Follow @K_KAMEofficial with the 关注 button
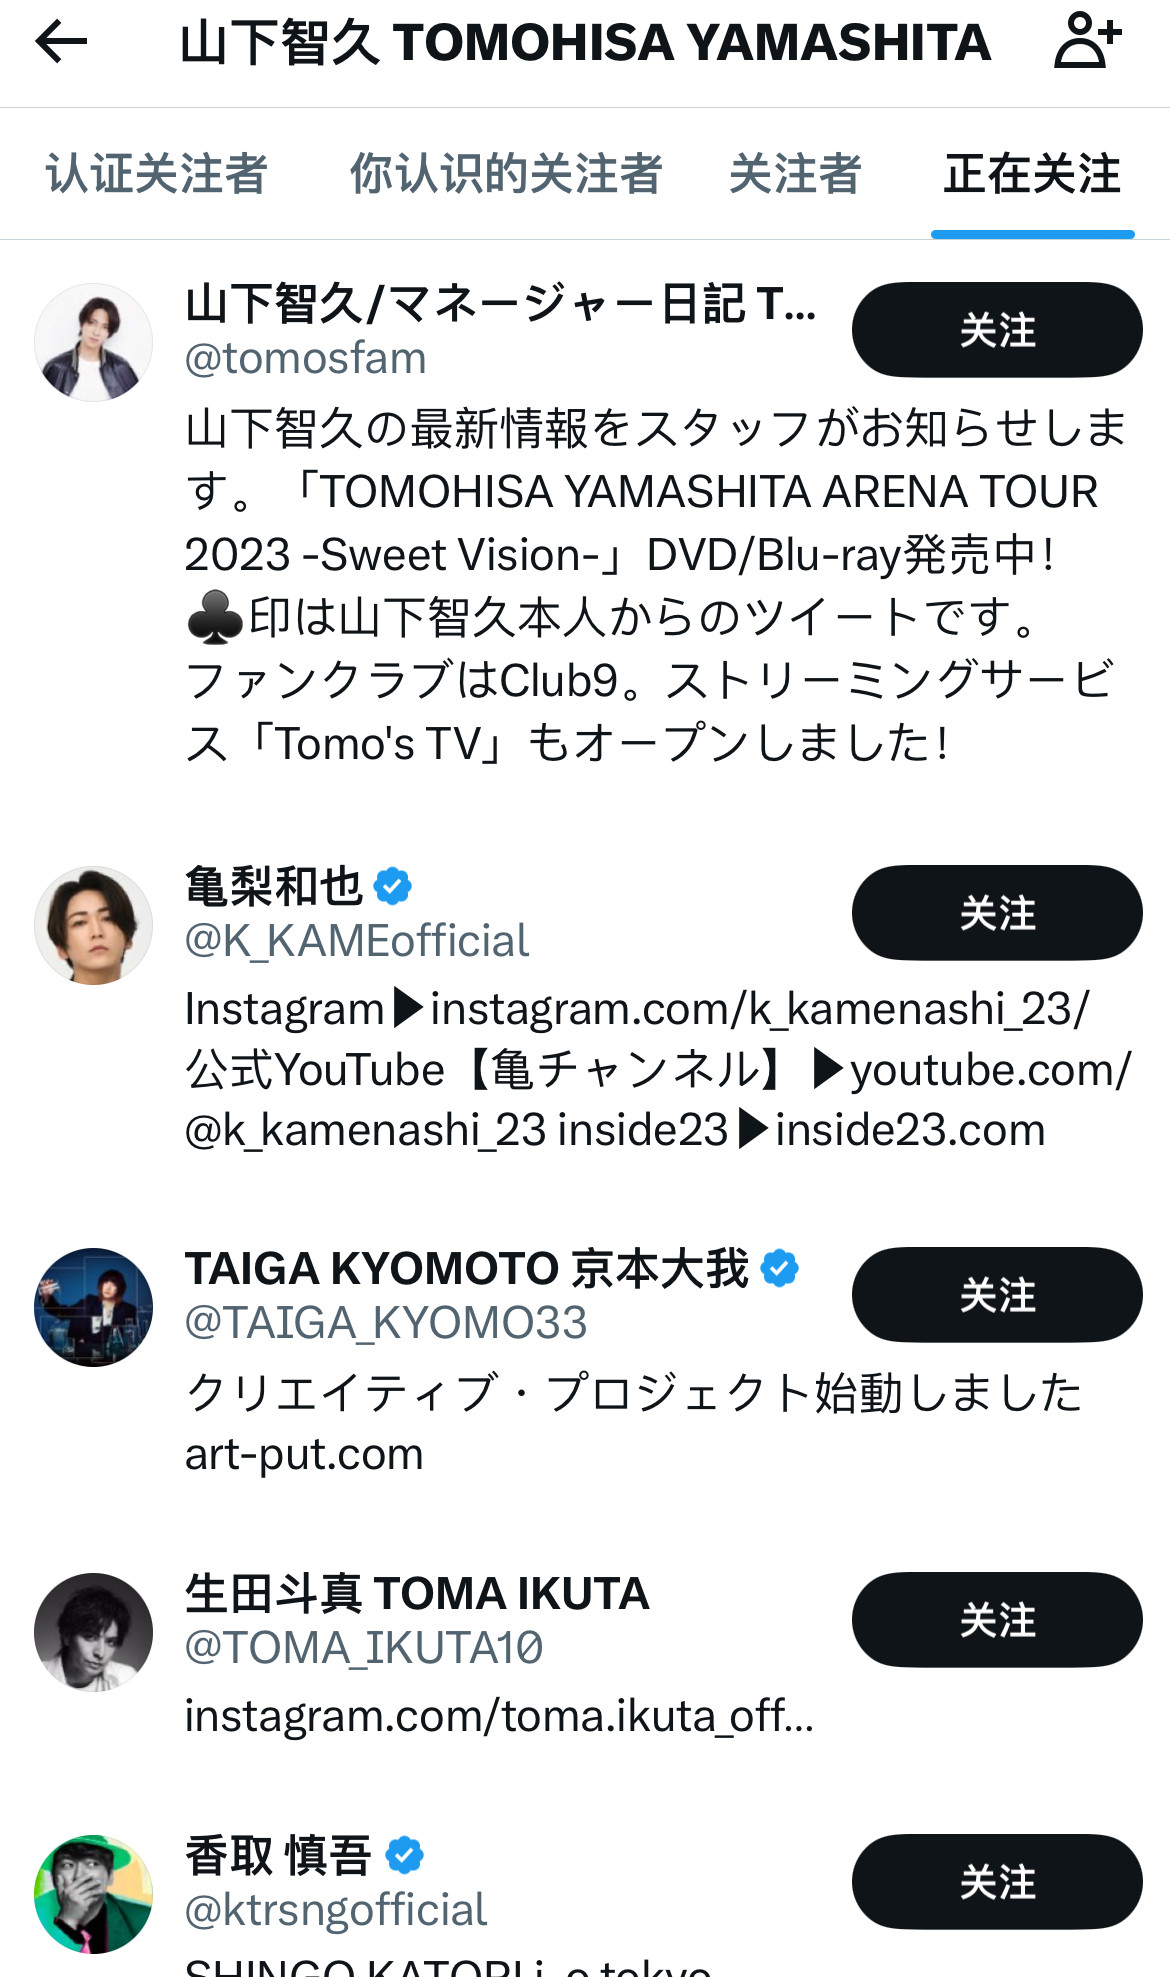The image size is (1170, 1977). point(996,913)
